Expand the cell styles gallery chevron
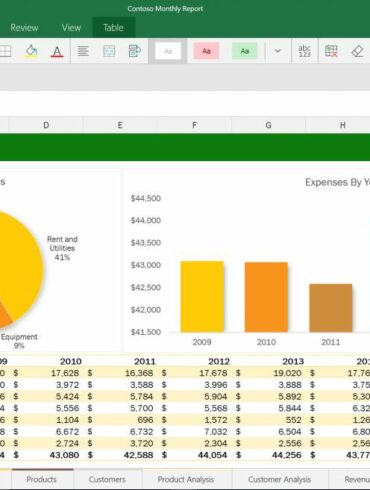This screenshot has width=370, height=490. click(278, 51)
